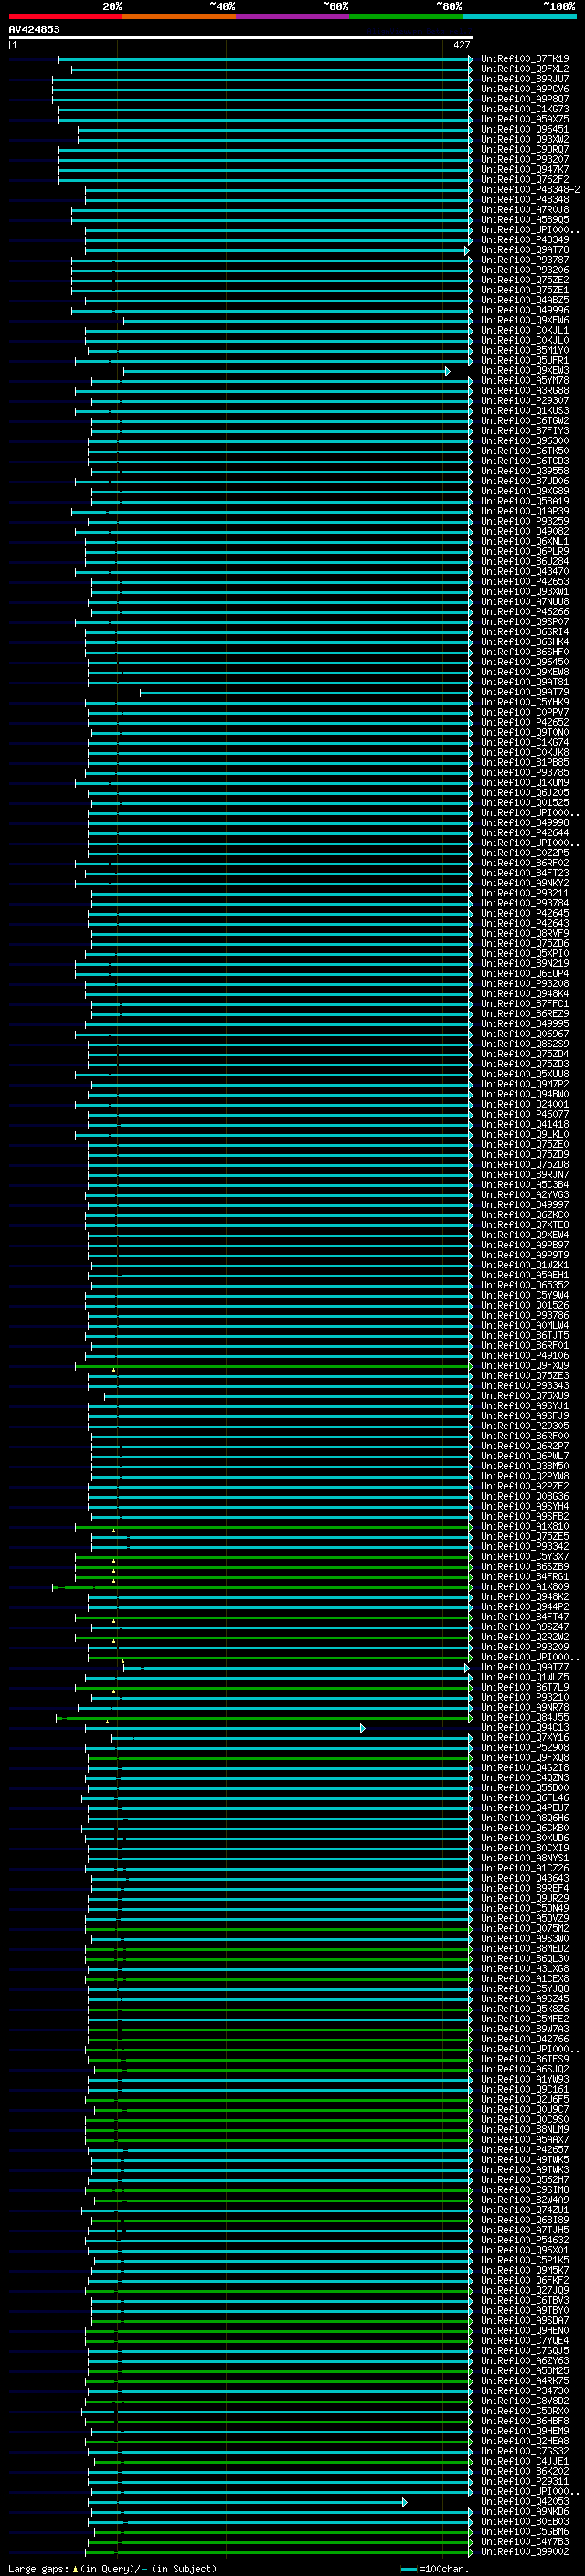Open hit UniRef100_C9SIM8
Screen dimensions: 585x2576
(525, 2190)
